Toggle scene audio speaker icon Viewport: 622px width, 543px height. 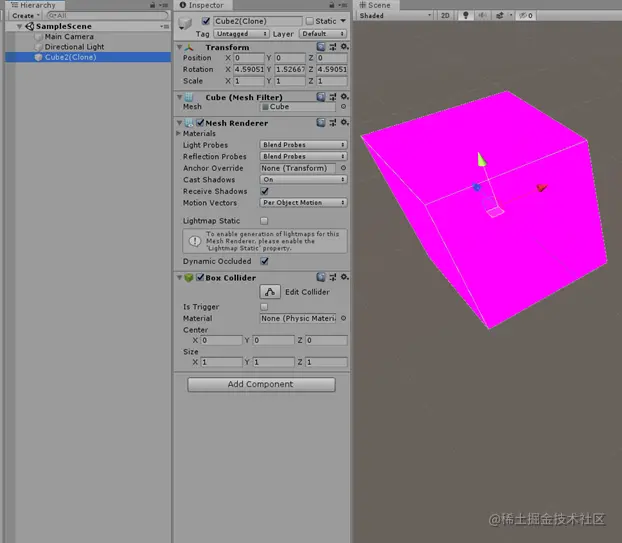pos(482,15)
